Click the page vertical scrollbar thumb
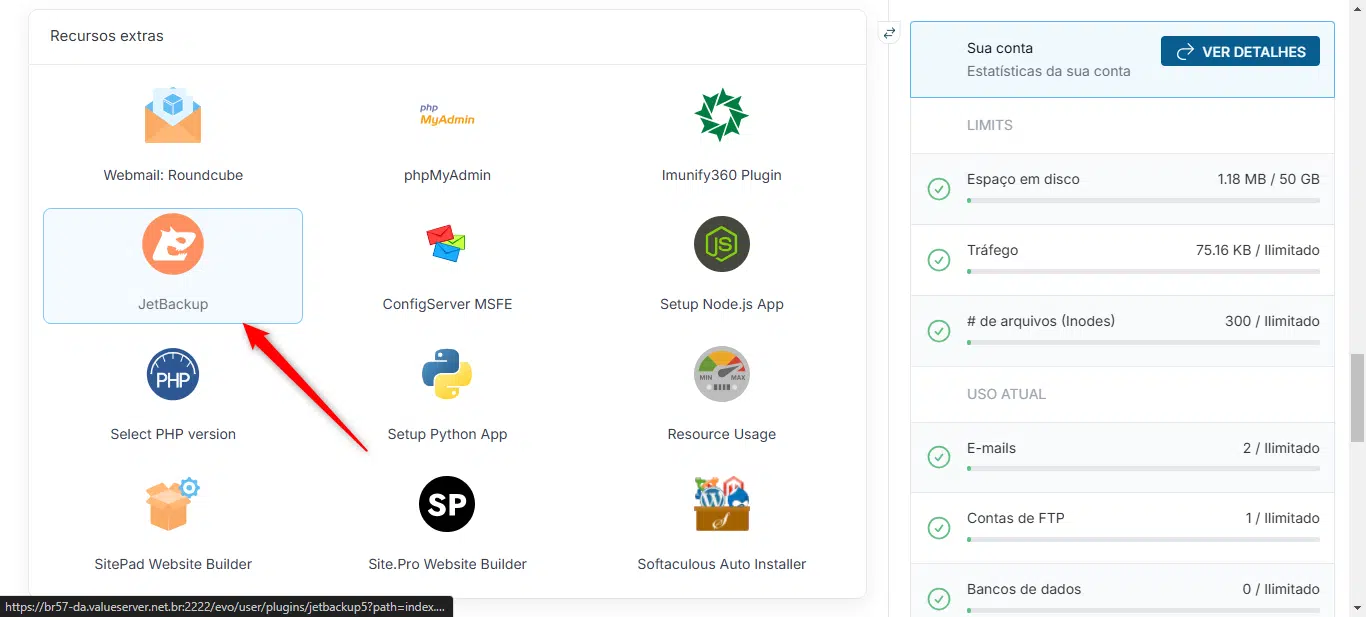 pyautogui.click(x=1357, y=397)
